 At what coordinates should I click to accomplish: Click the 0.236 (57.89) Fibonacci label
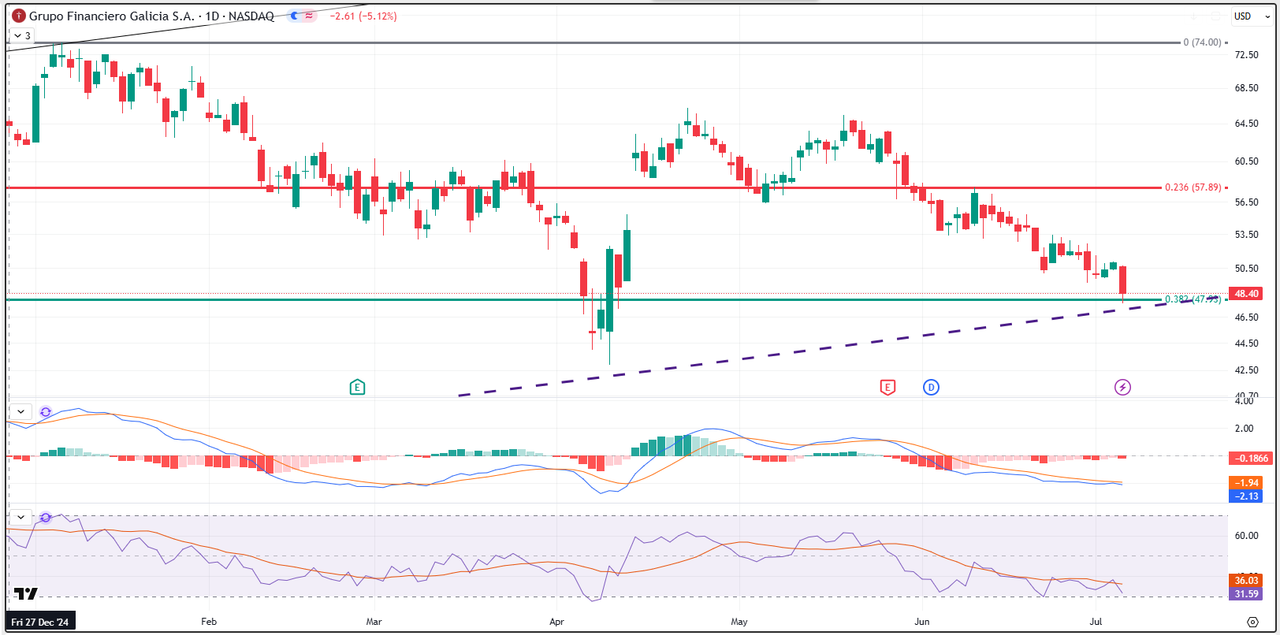tap(1193, 187)
